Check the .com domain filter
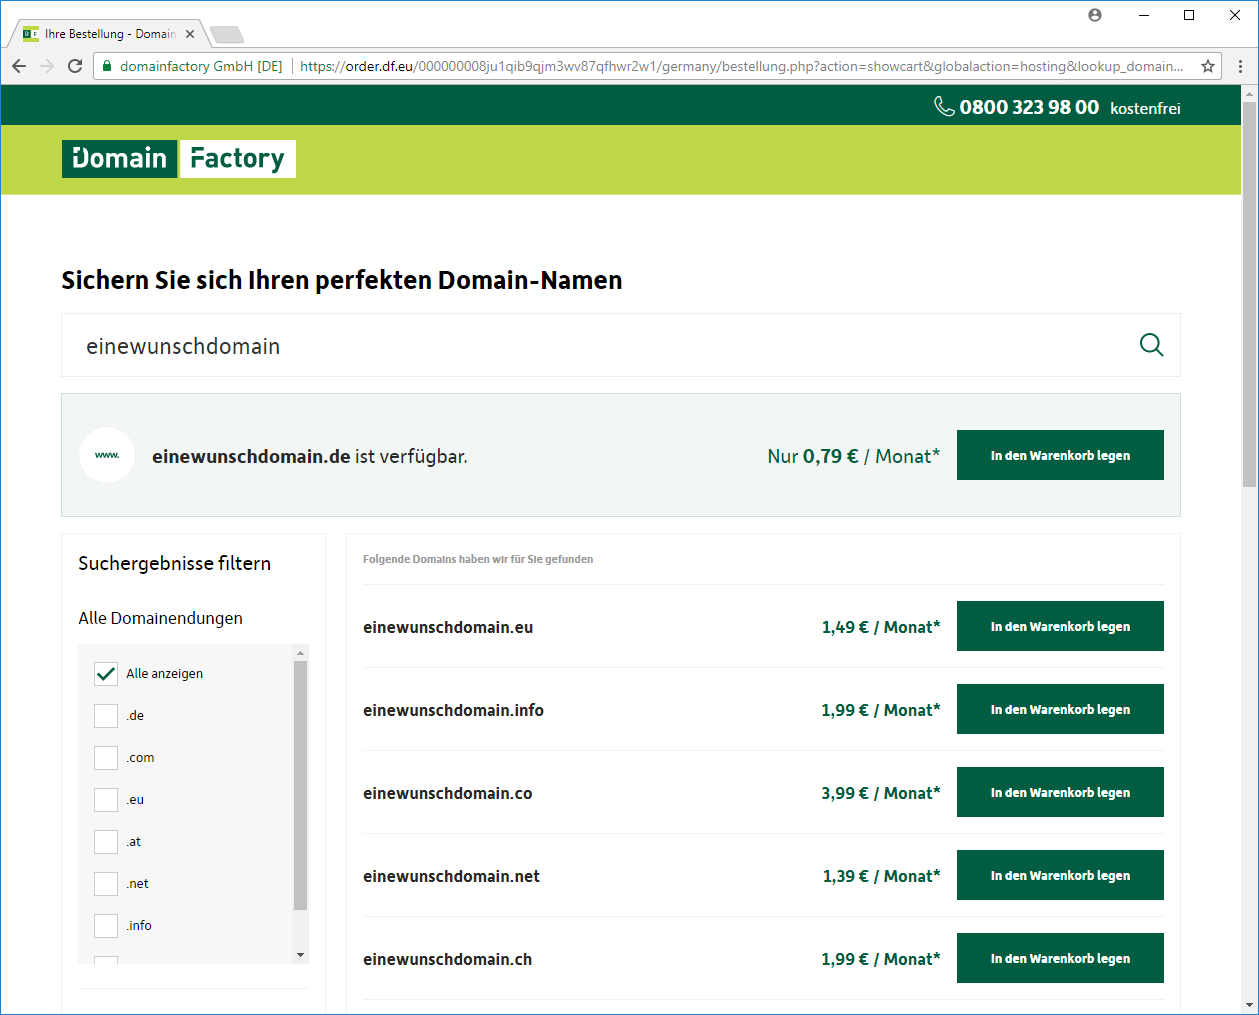This screenshot has width=1259, height=1015. pos(106,758)
